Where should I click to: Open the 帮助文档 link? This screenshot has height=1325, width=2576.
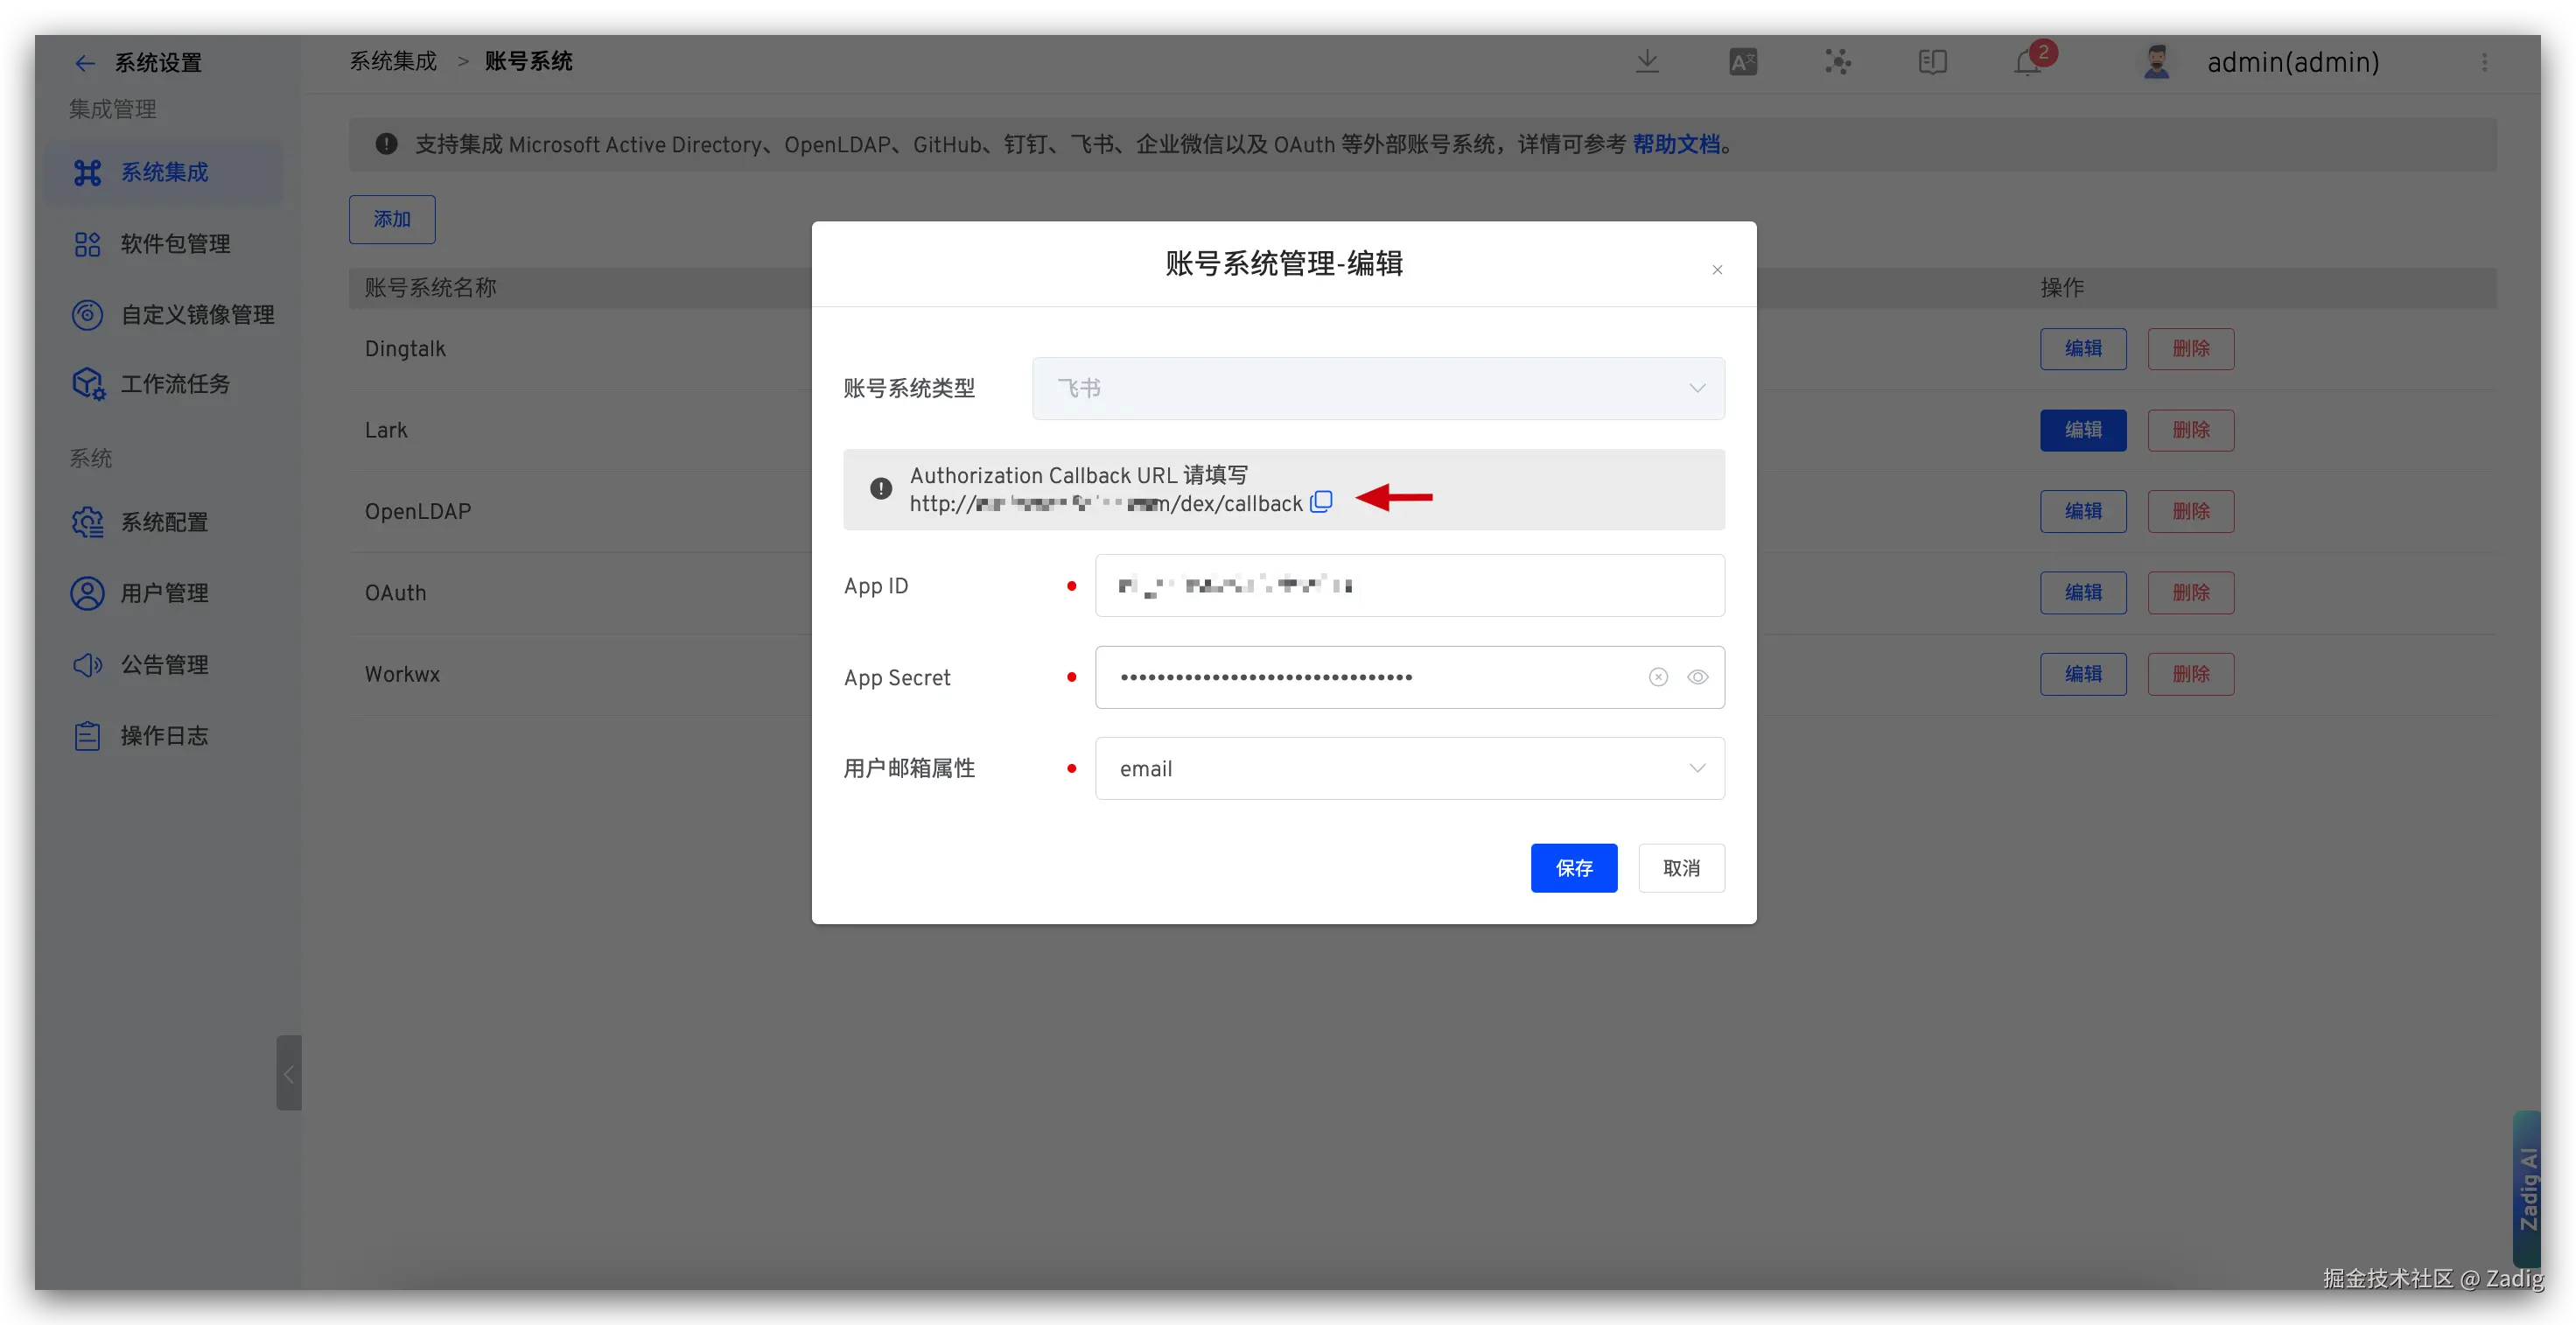click(x=1676, y=144)
